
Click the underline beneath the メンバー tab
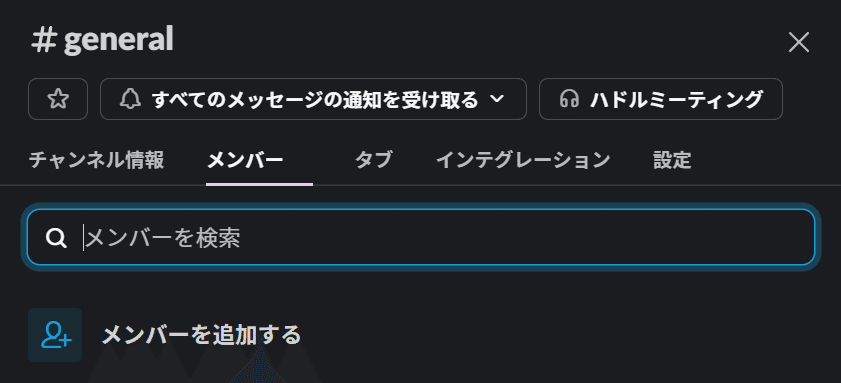260,184
